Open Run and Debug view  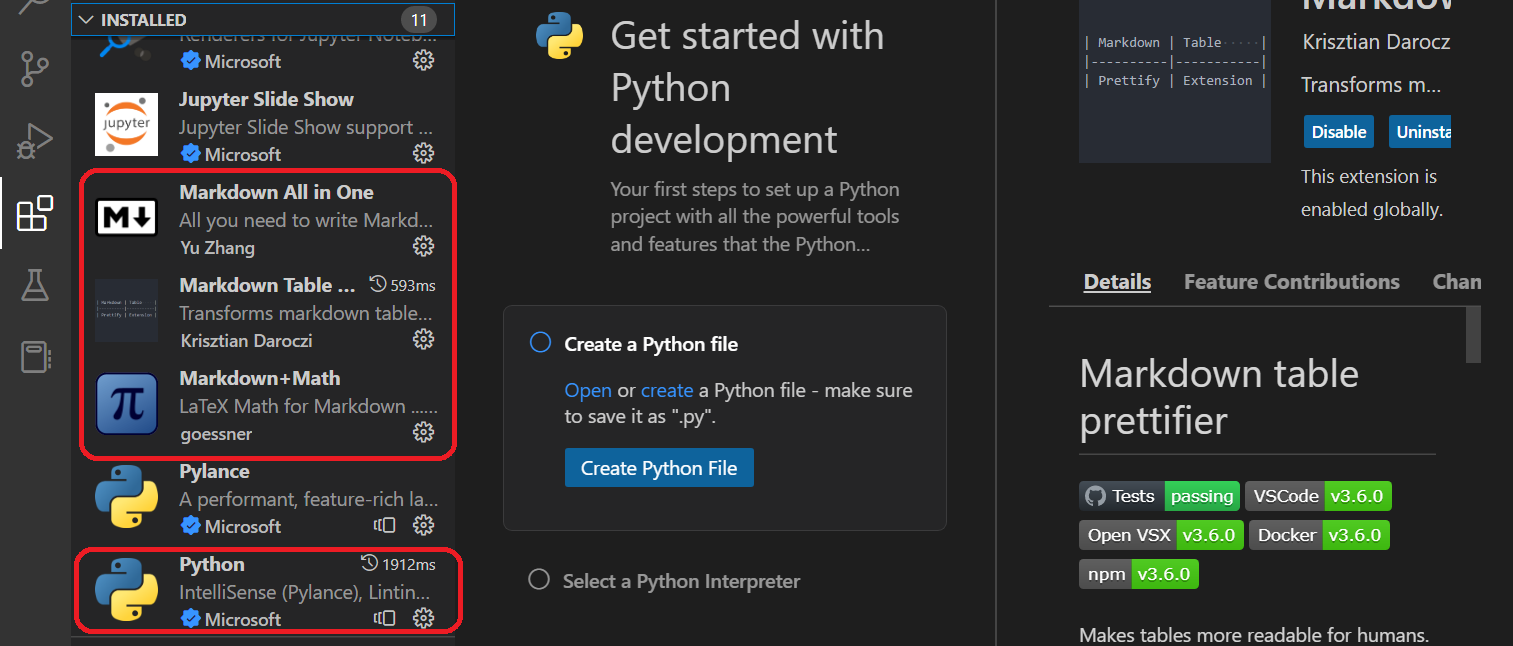tap(35, 142)
